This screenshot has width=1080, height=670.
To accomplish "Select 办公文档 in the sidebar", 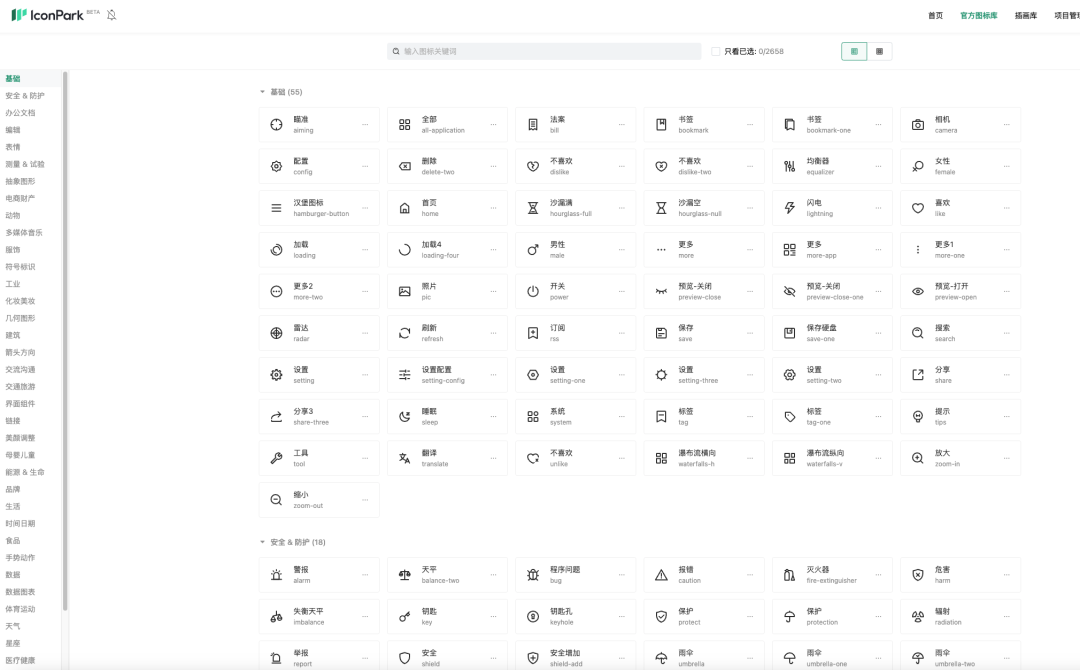I will (20, 113).
